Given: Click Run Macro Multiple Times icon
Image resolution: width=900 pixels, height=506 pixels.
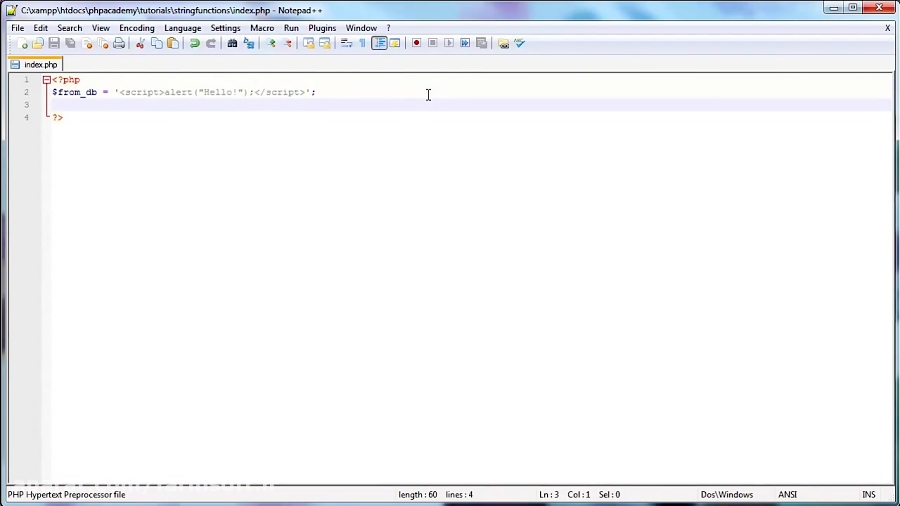Looking at the screenshot, I should tap(465, 44).
